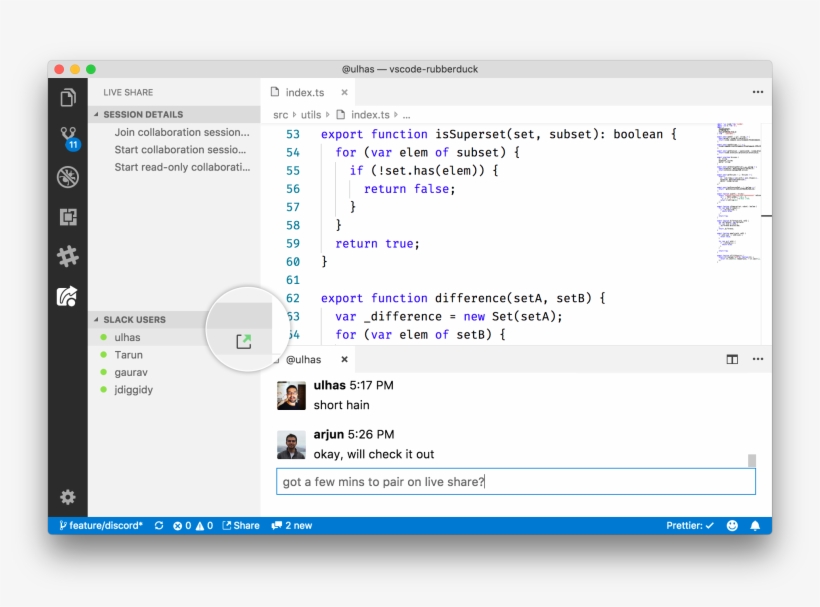Close the @ulhas chat tab
The width and height of the screenshot is (820, 607).
point(344,360)
